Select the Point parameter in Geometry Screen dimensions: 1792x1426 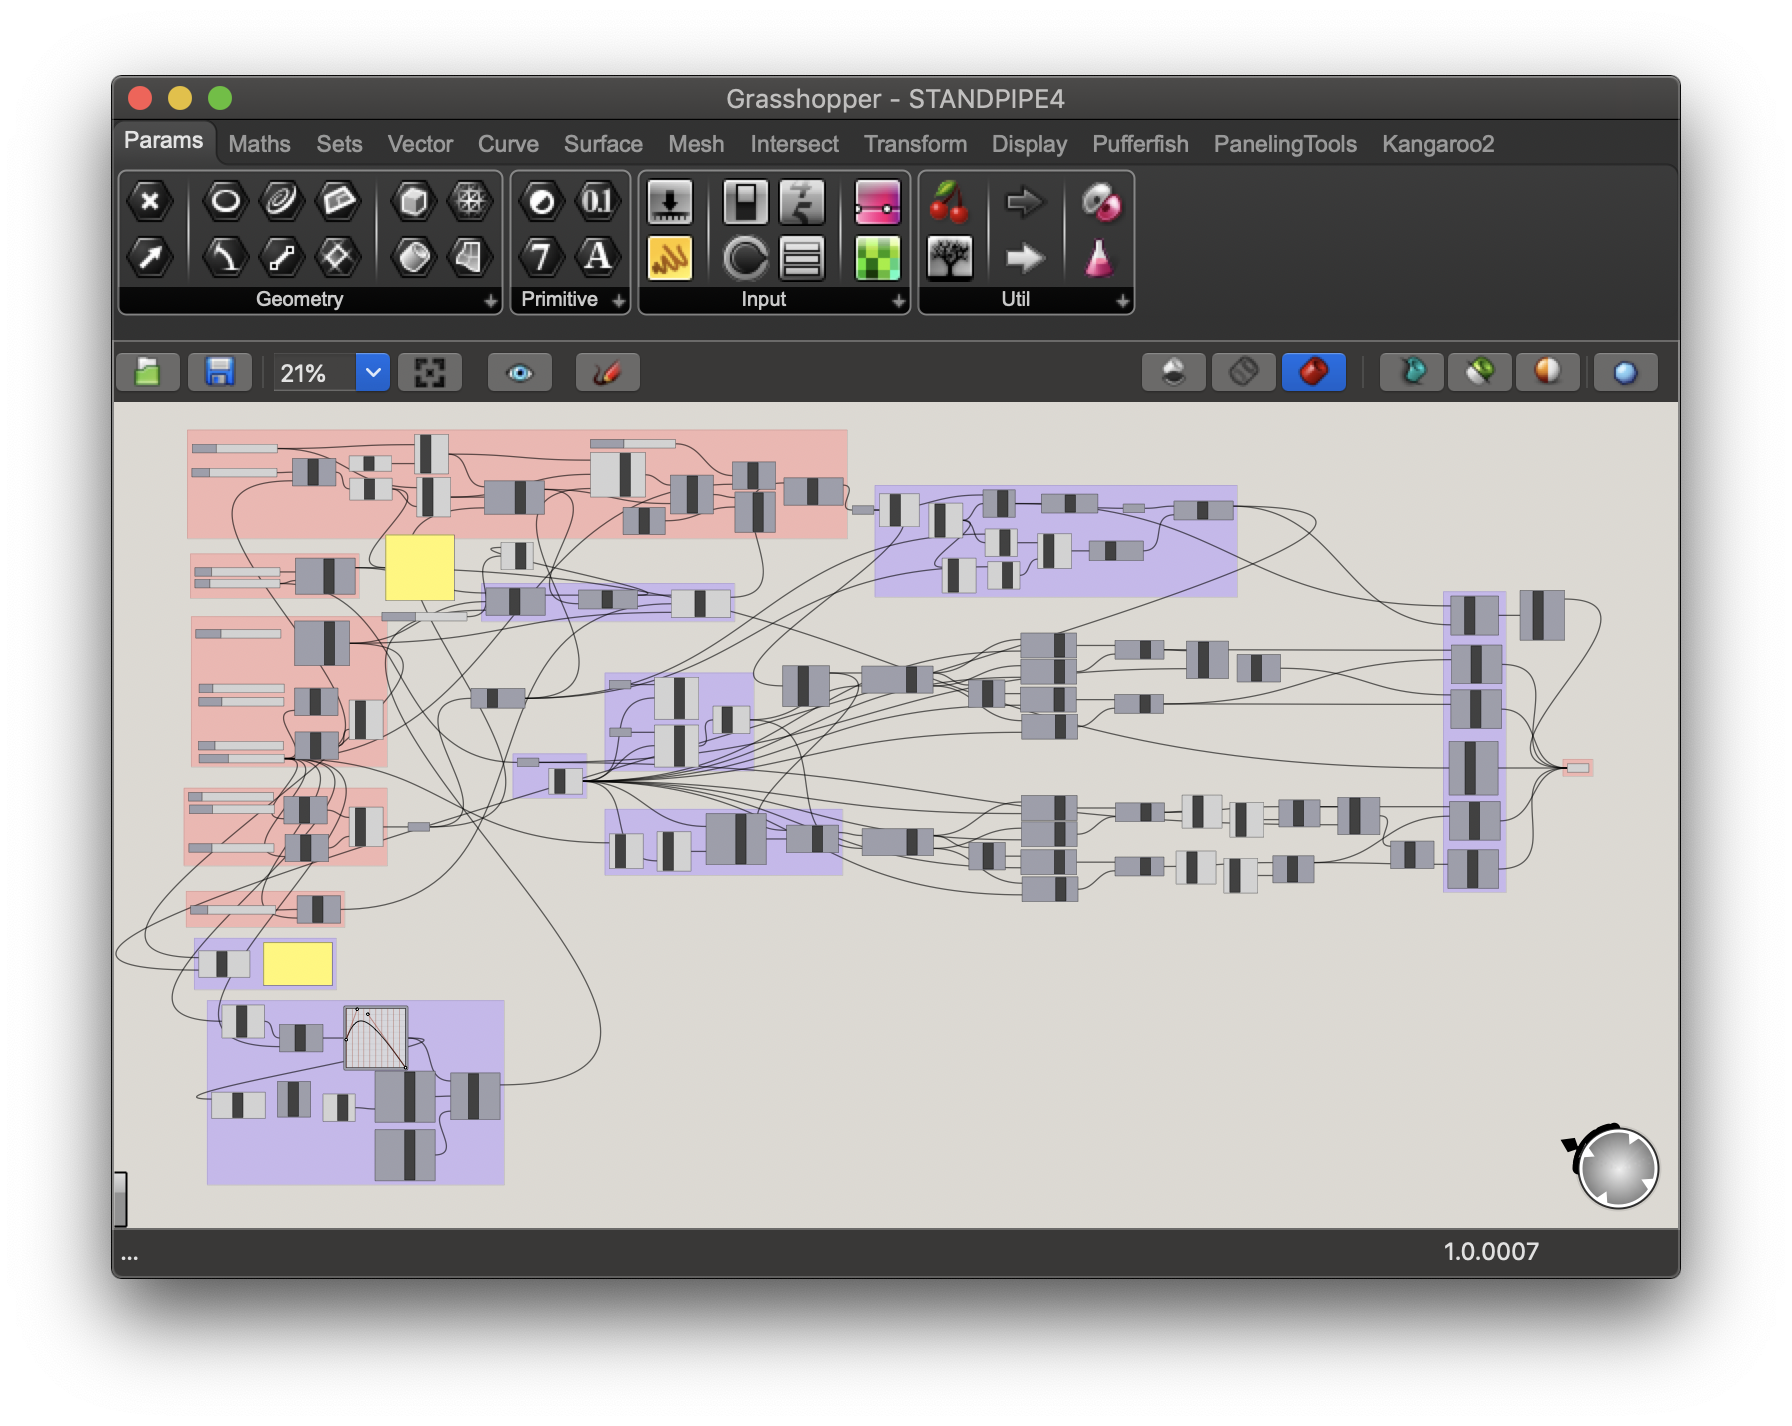[150, 202]
